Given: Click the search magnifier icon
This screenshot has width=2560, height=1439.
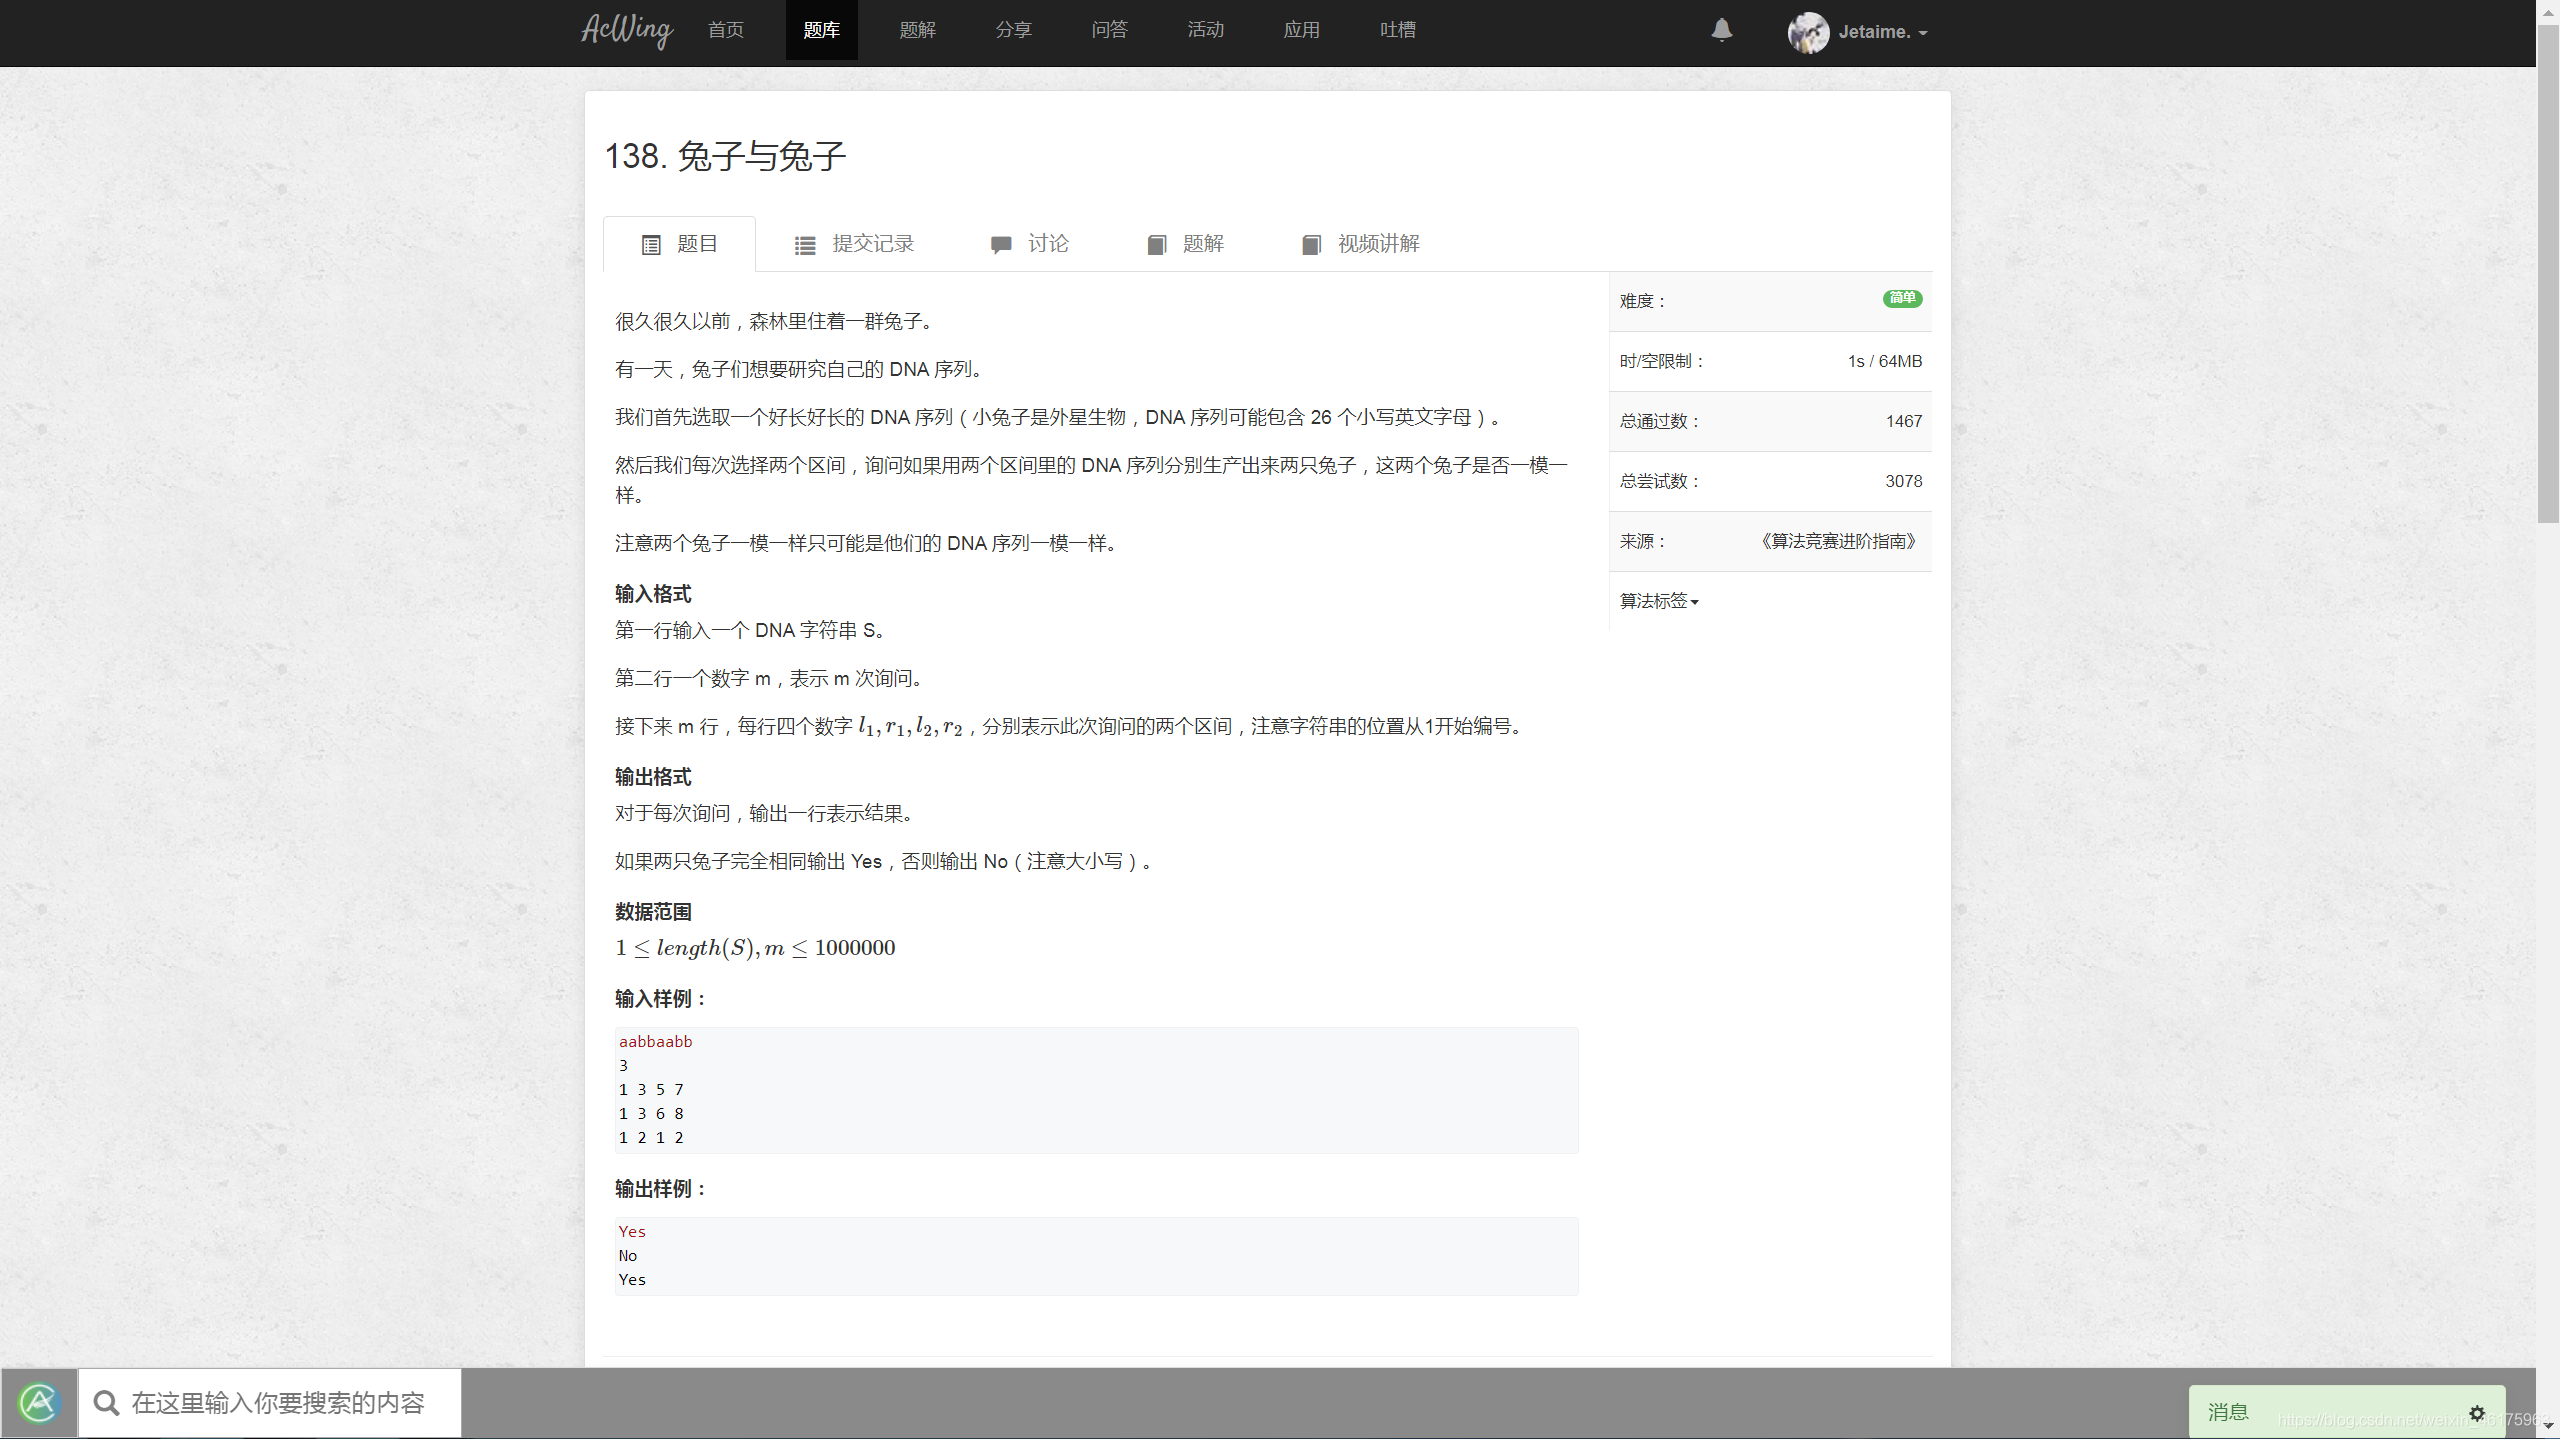Looking at the screenshot, I should click(106, 1402).
